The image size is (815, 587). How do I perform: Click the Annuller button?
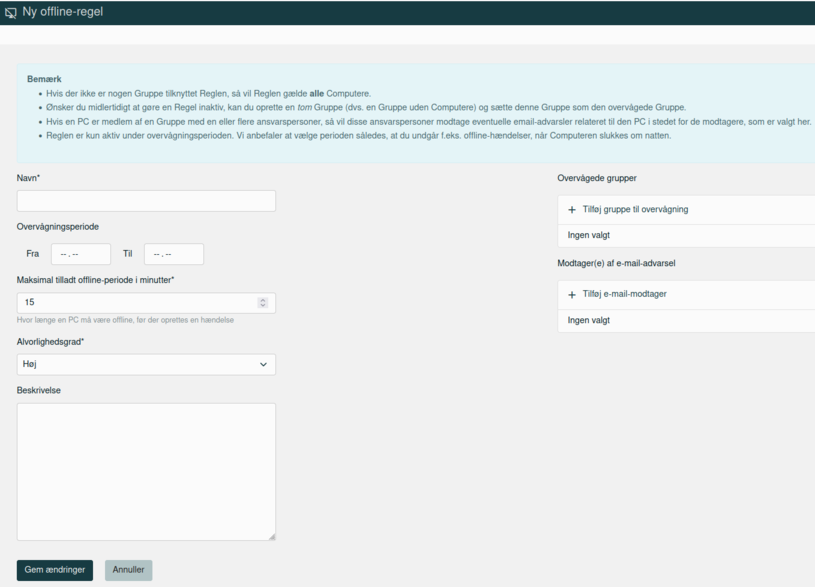tap(128, 570)
